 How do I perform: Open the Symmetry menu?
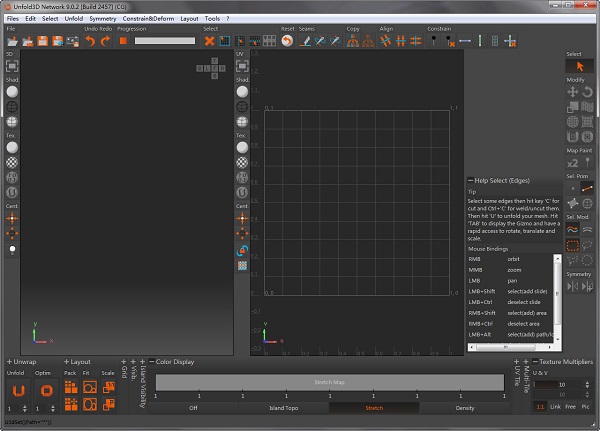click(x=102, y=19)
